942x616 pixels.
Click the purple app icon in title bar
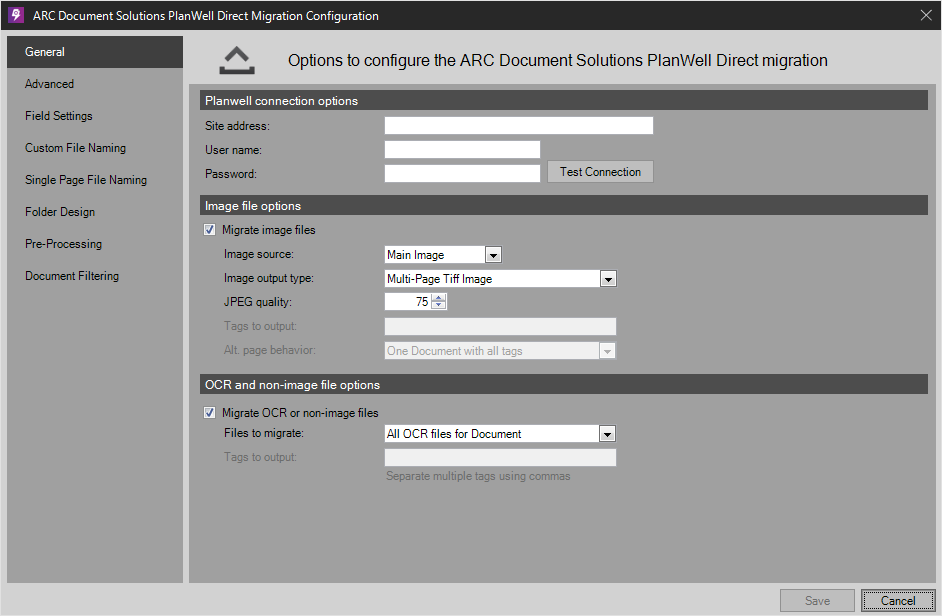tap(16, 15)
